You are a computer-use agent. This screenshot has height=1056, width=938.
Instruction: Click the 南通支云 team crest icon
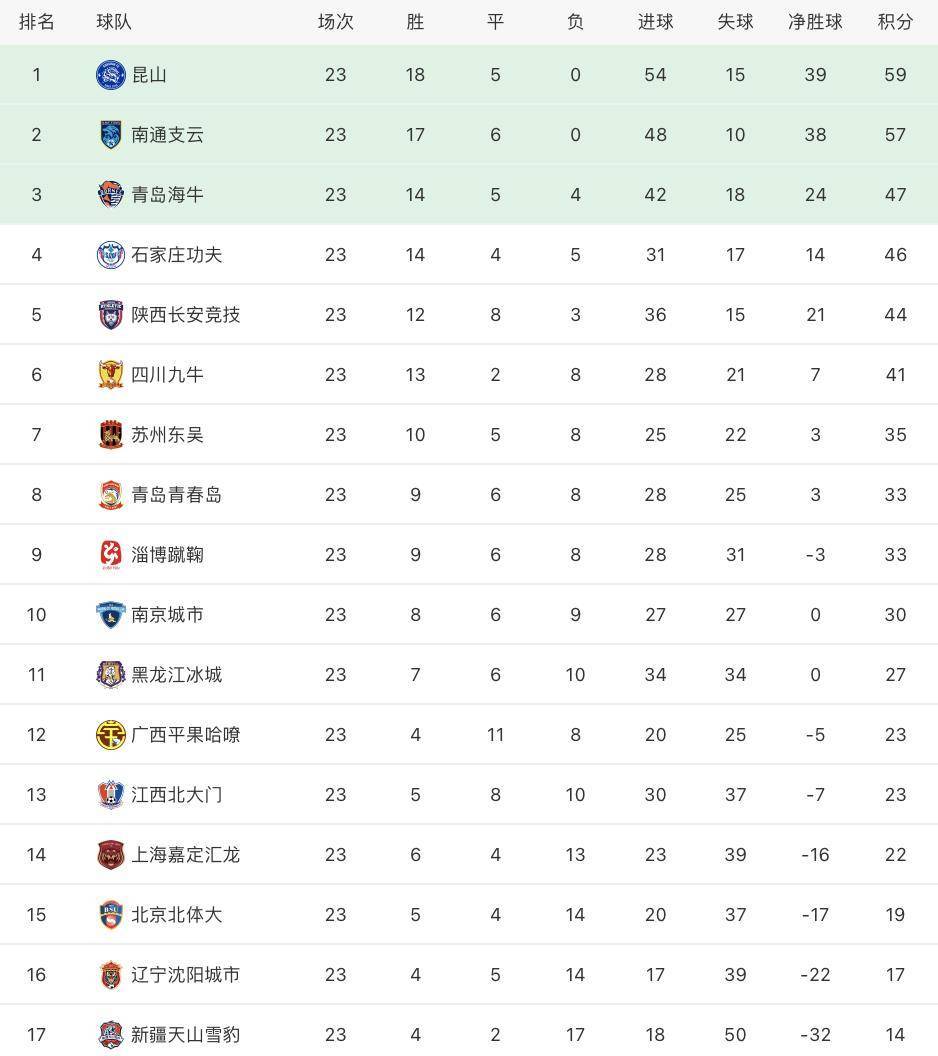pyautogui.click(x=111, y=135)
